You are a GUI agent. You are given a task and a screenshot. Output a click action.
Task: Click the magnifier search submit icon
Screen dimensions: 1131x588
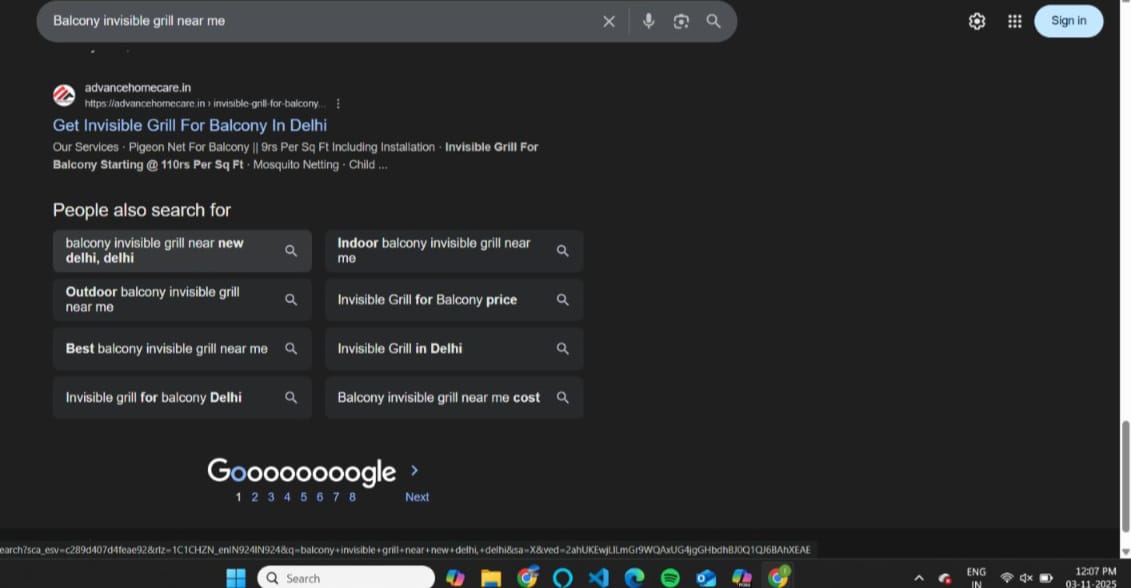713,21
